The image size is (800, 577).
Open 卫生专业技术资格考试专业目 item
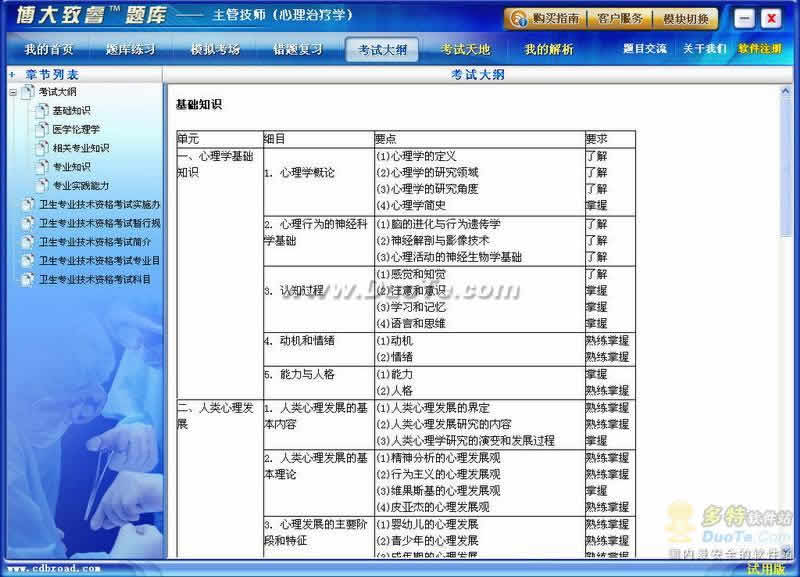[x=99, y=261]
